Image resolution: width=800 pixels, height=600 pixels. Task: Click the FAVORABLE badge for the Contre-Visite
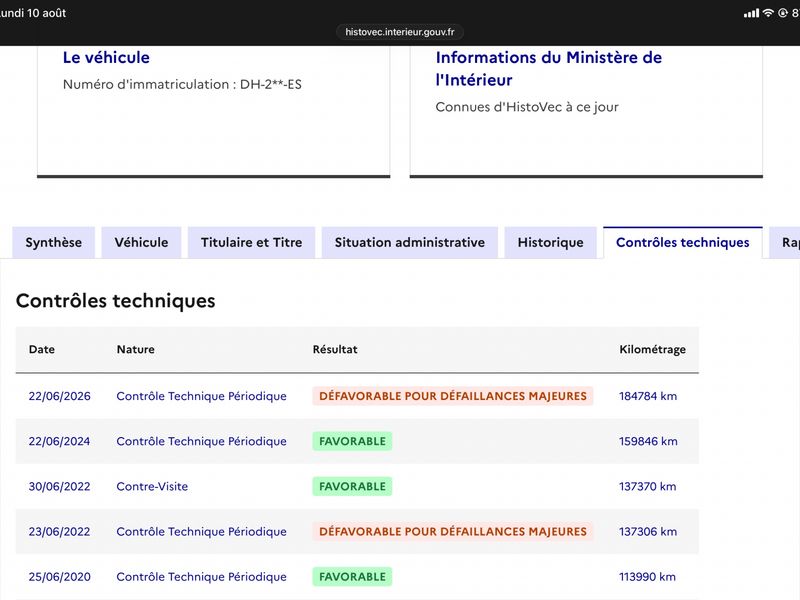[353, 487]
